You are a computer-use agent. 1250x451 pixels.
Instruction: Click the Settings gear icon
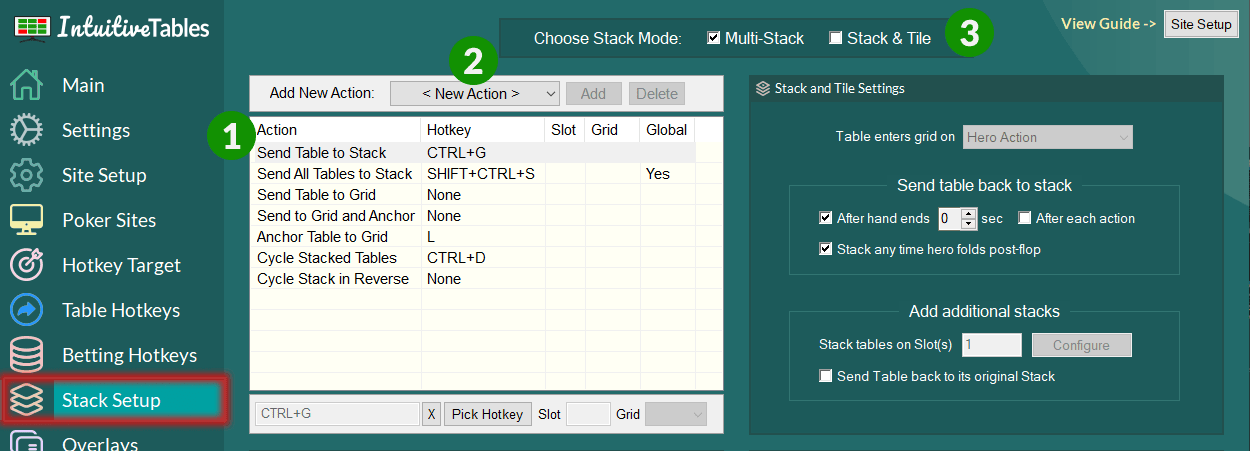tap(26, 131)
